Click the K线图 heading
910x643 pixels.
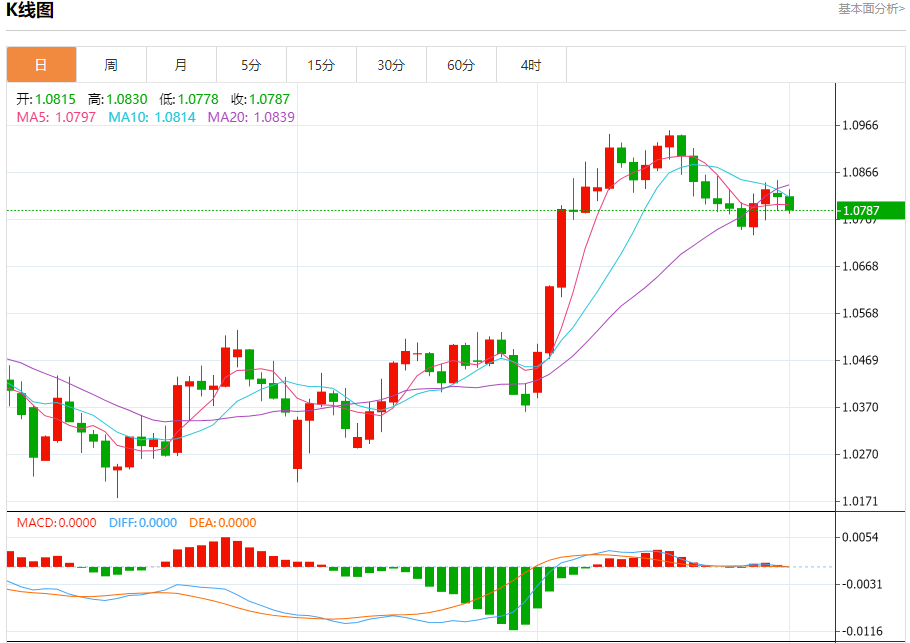point(31,11)
